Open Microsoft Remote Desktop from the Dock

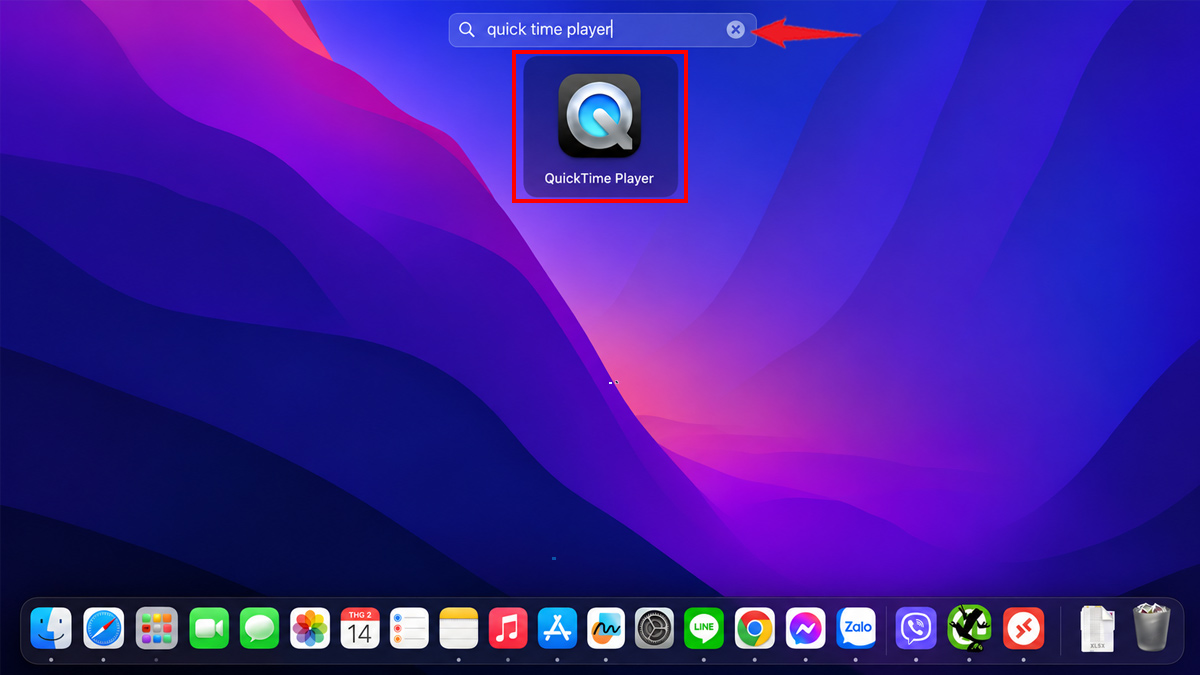pos(1023,628)
